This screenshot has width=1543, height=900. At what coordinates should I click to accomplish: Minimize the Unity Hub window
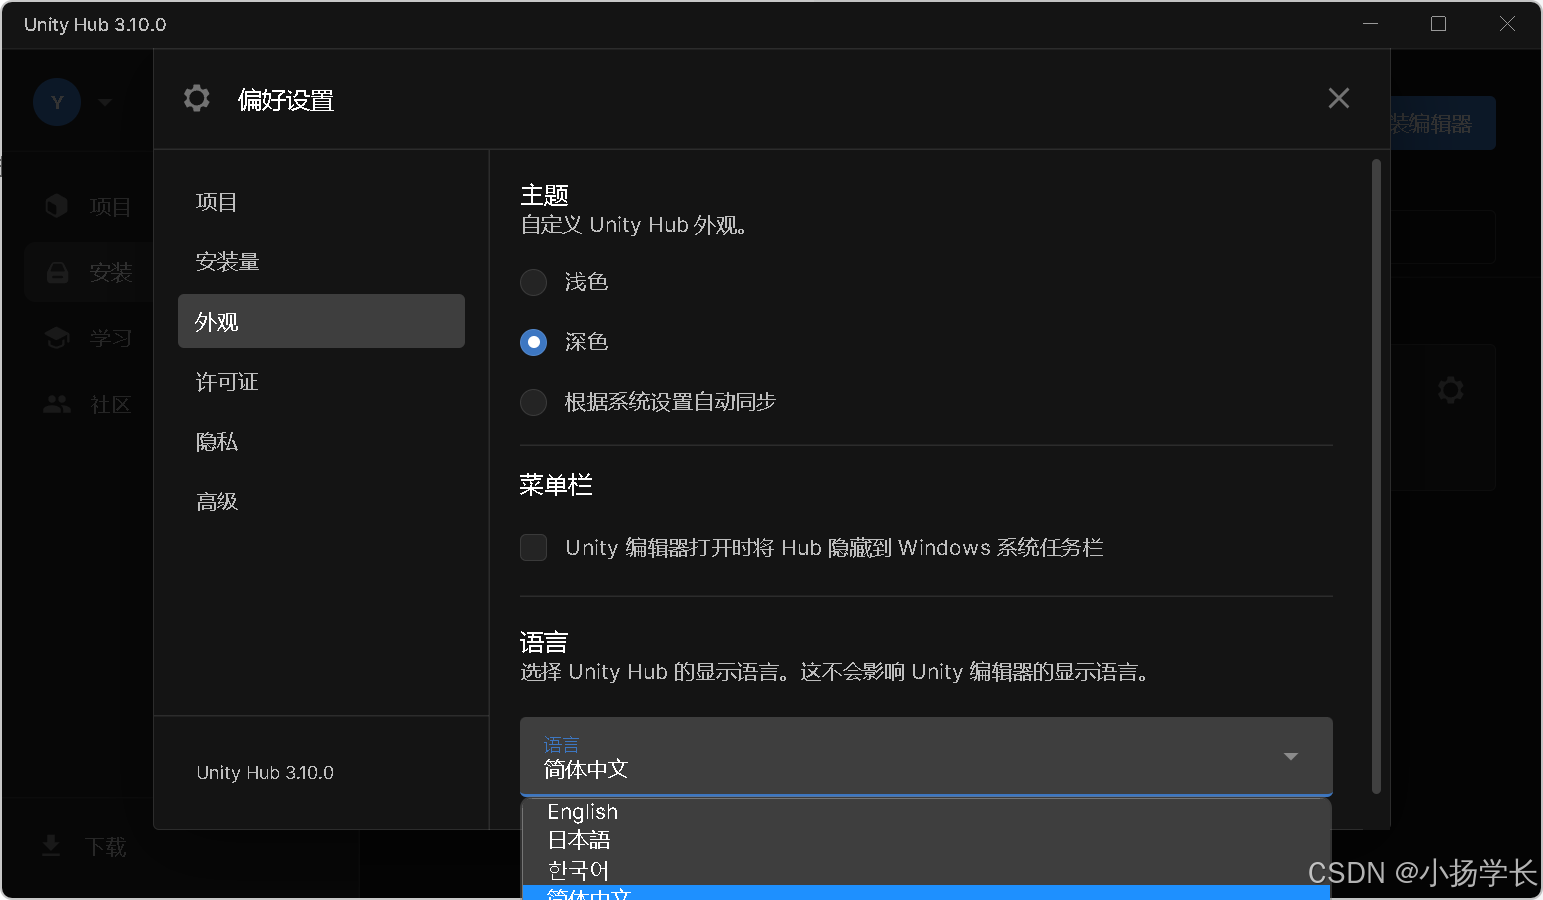[1371, 23]
